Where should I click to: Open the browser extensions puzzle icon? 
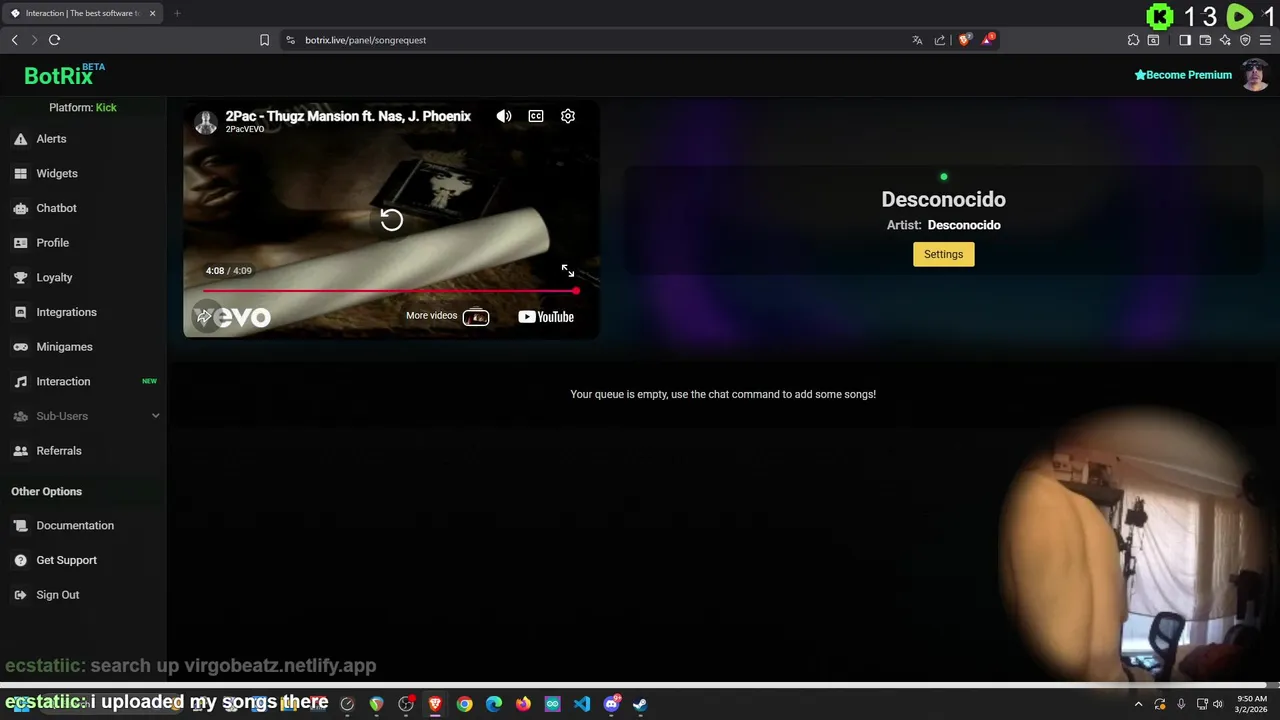tap(1133, 40)
